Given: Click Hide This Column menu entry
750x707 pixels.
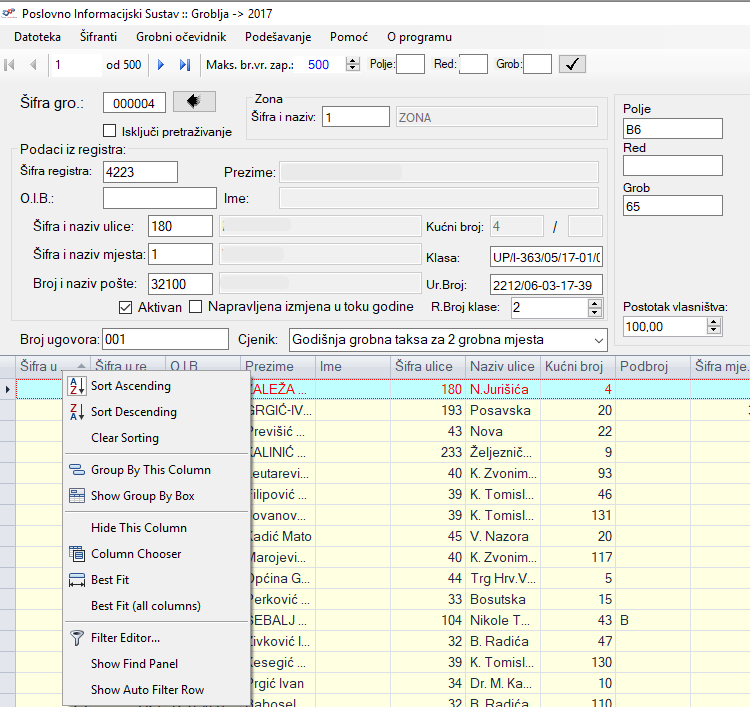Looking at the screenshot, I should click(138, 528).
